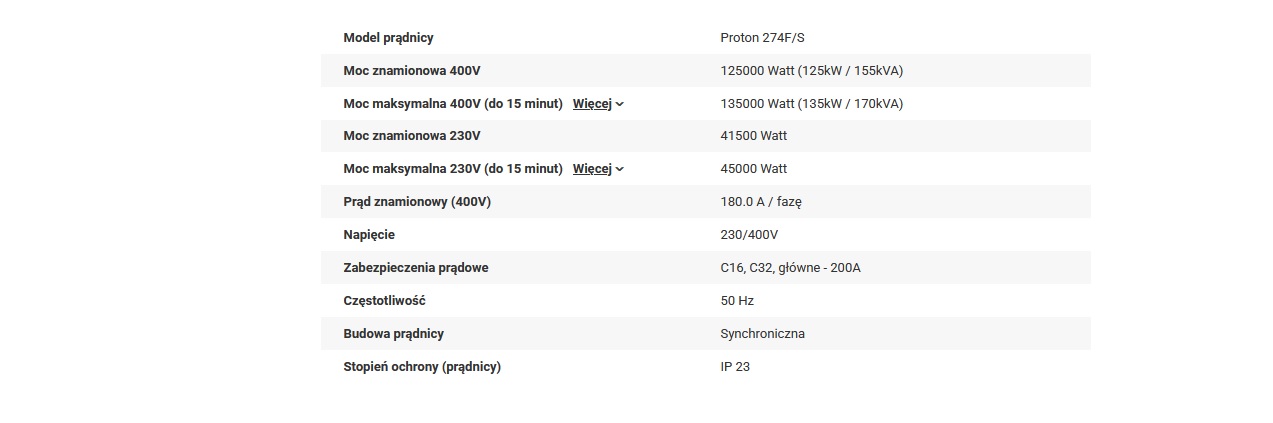Click the 125000 Watt (125kW / 155kVA) value
Image resolution: width=1273 pixels, height=423 pixels.
point(811,71)
